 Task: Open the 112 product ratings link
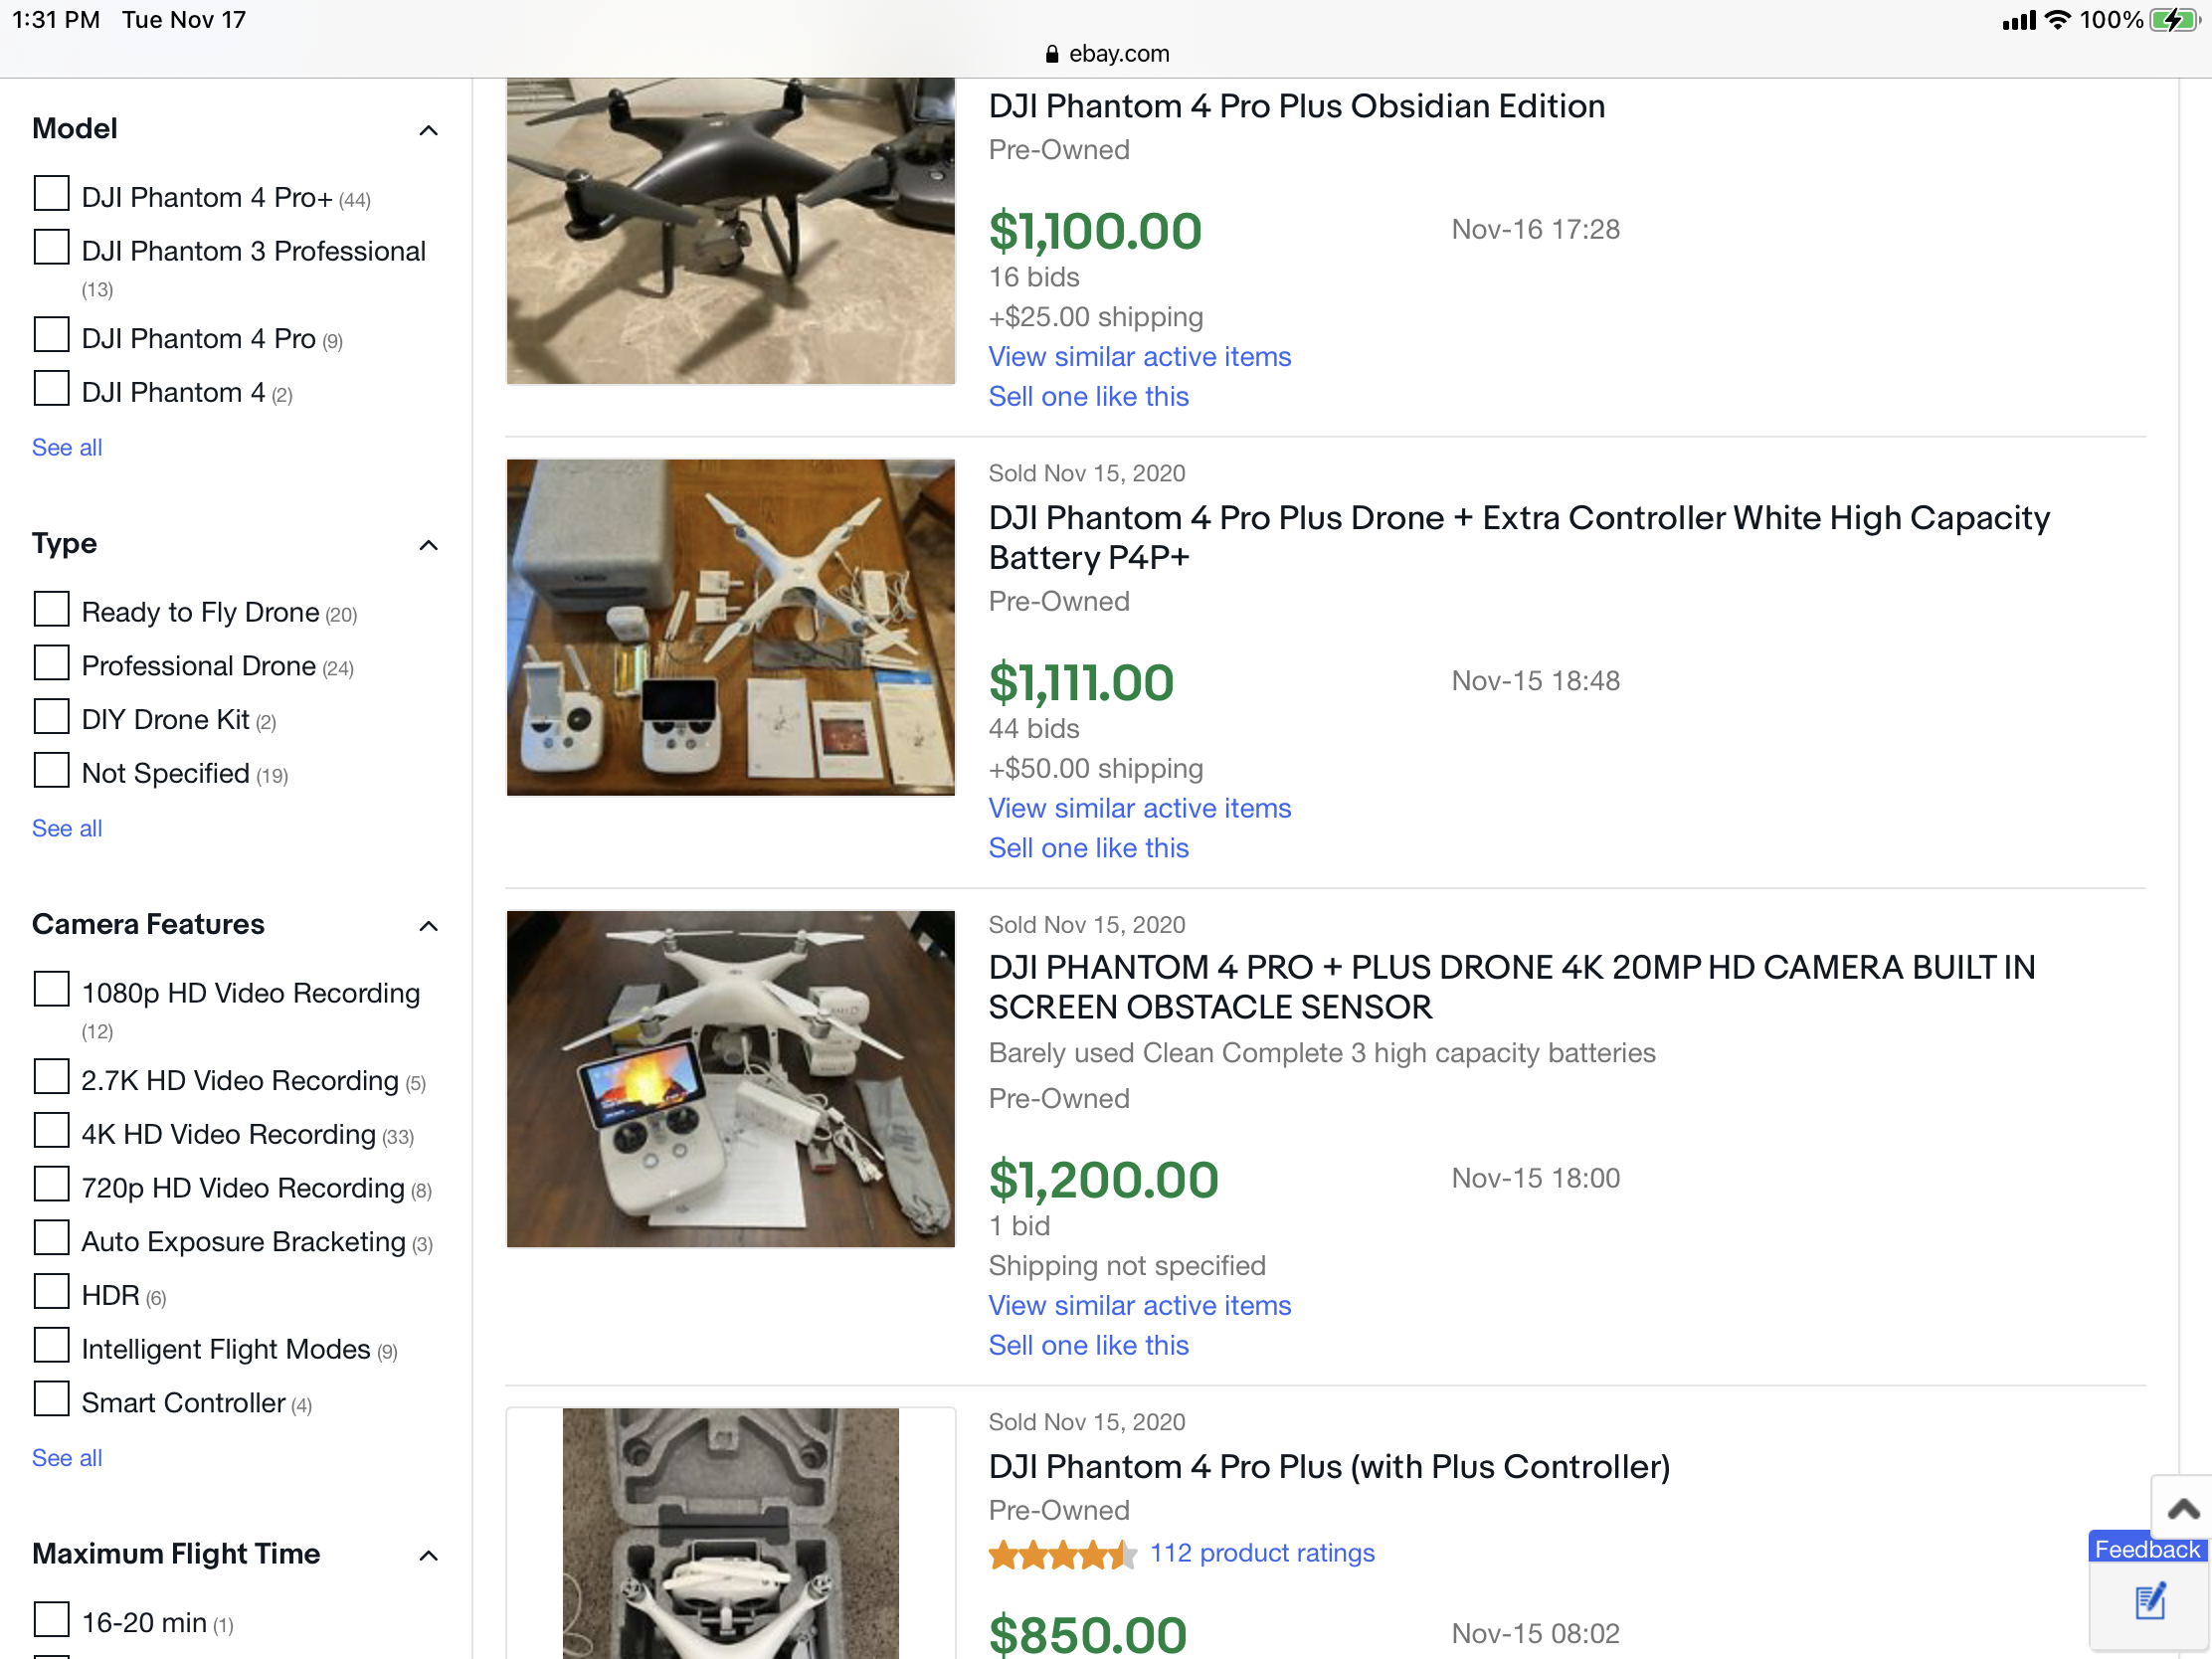[1262, 1553]
